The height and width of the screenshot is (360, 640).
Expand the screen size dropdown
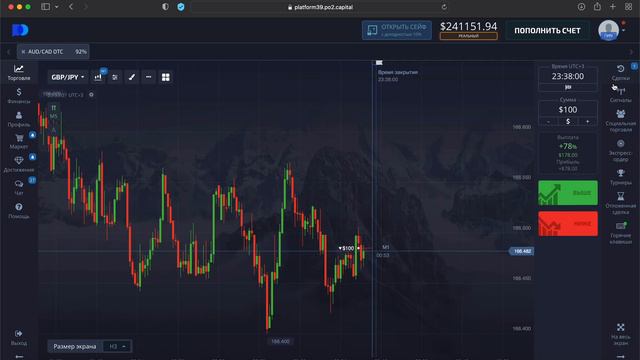click(117, 347)
